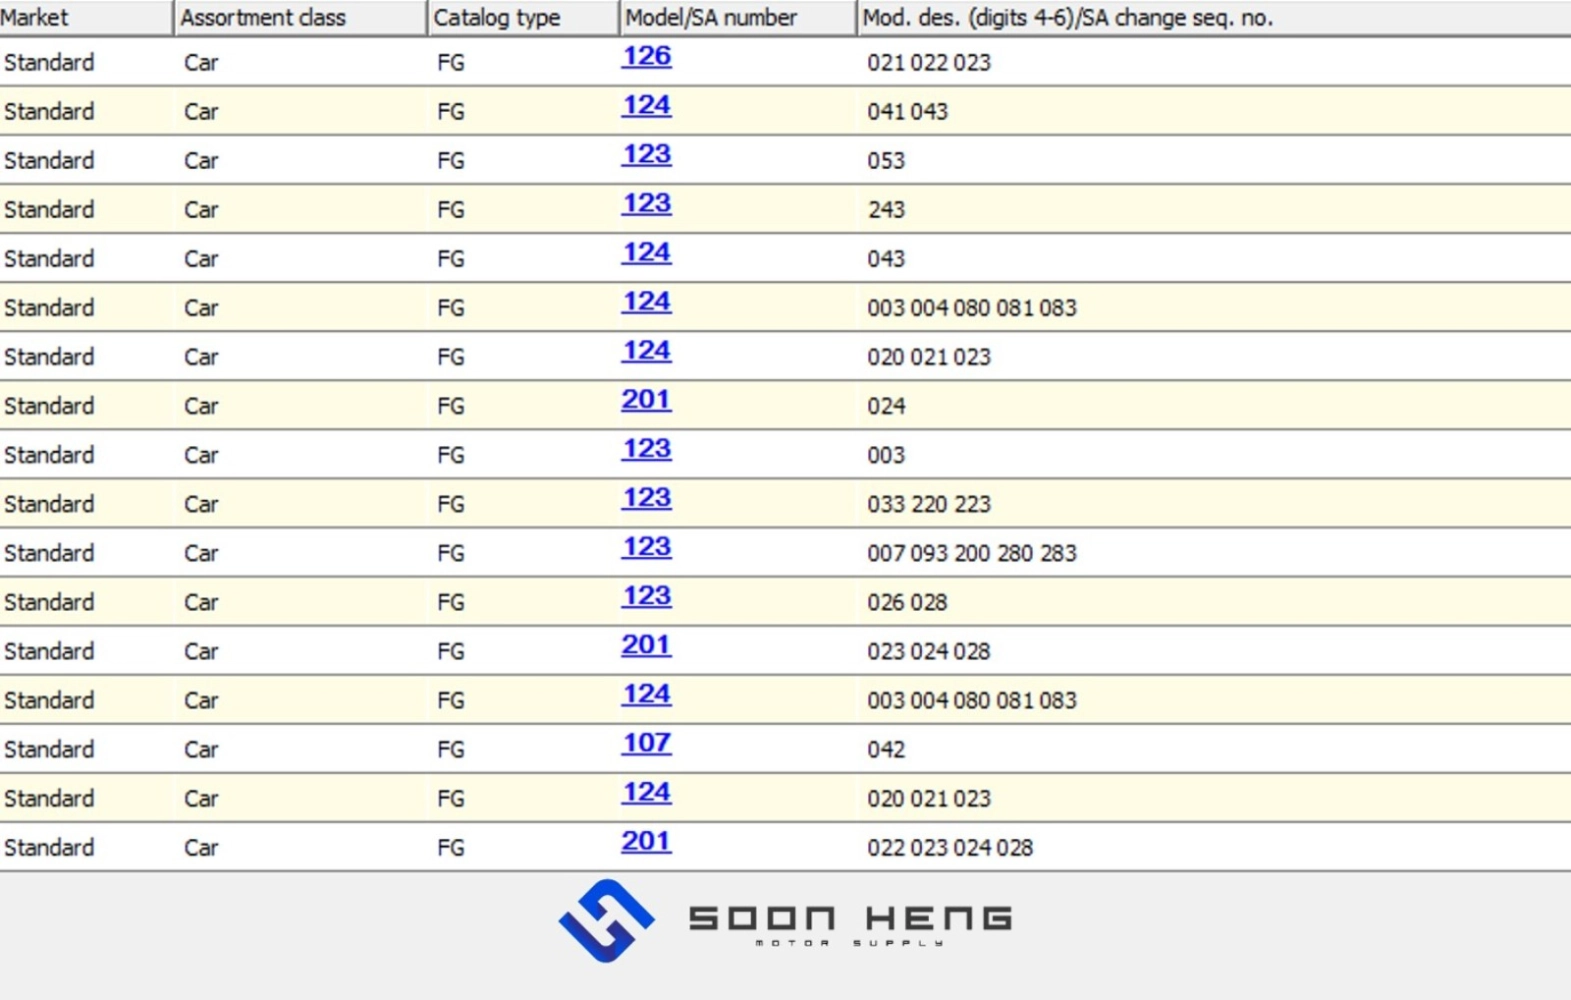This screenshot has width=1571, height=1000.
Task: Click the Car cell in the 022 023 024 028 row
Action: (201, 847)
